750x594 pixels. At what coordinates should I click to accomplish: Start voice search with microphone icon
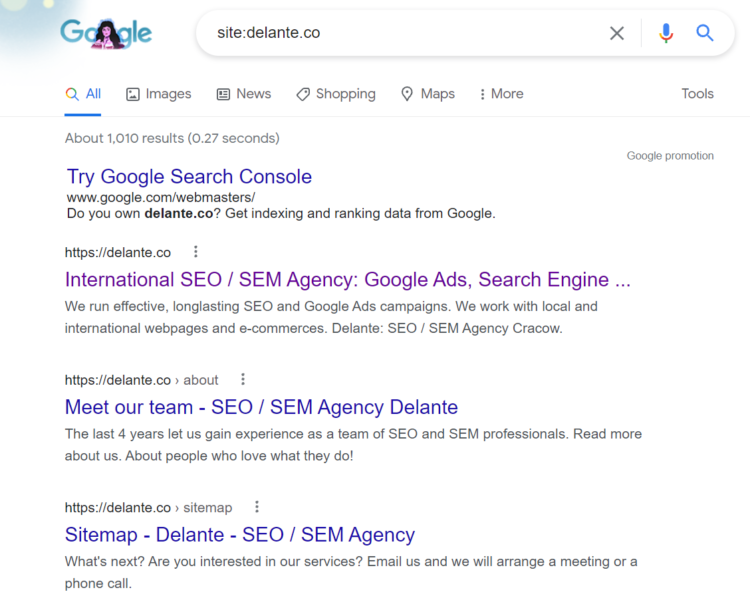(x=666, y=33)
